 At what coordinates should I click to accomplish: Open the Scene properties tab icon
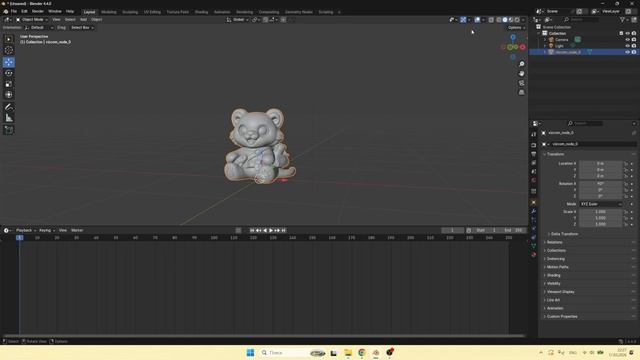point(533,171)
